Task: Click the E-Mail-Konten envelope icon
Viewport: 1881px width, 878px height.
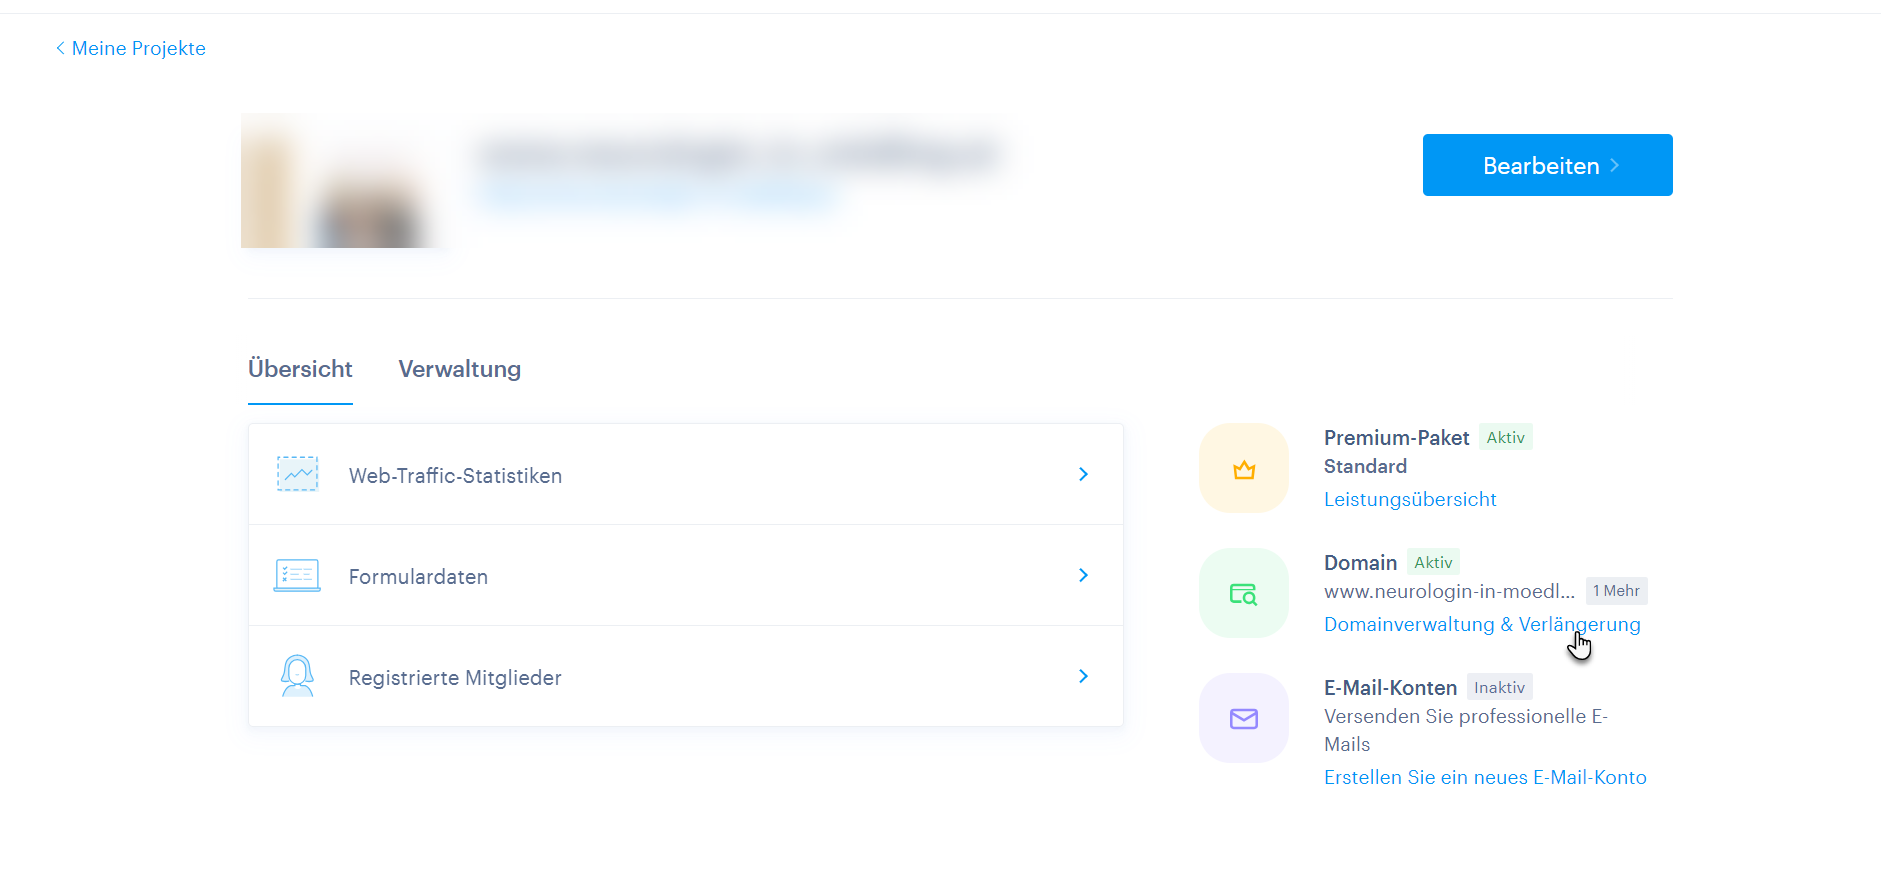Action: click(1243, 719)
